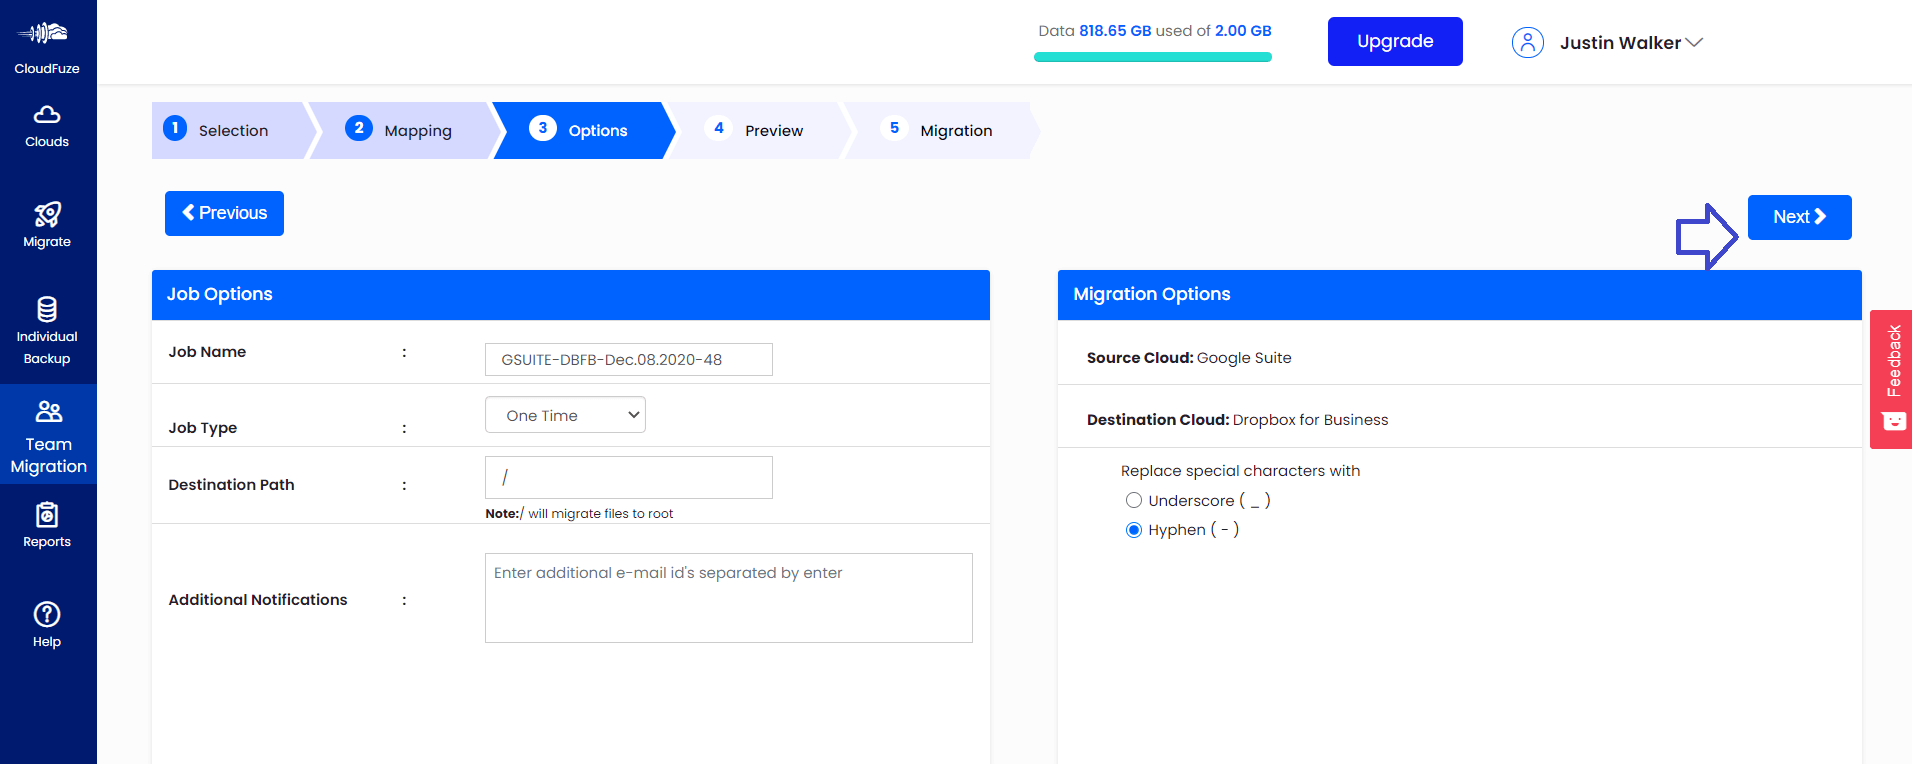The width and height of the screenshot is (1912, 764).
Task: Click the 2.00 GB quota text
Action: pos(1243,31)
